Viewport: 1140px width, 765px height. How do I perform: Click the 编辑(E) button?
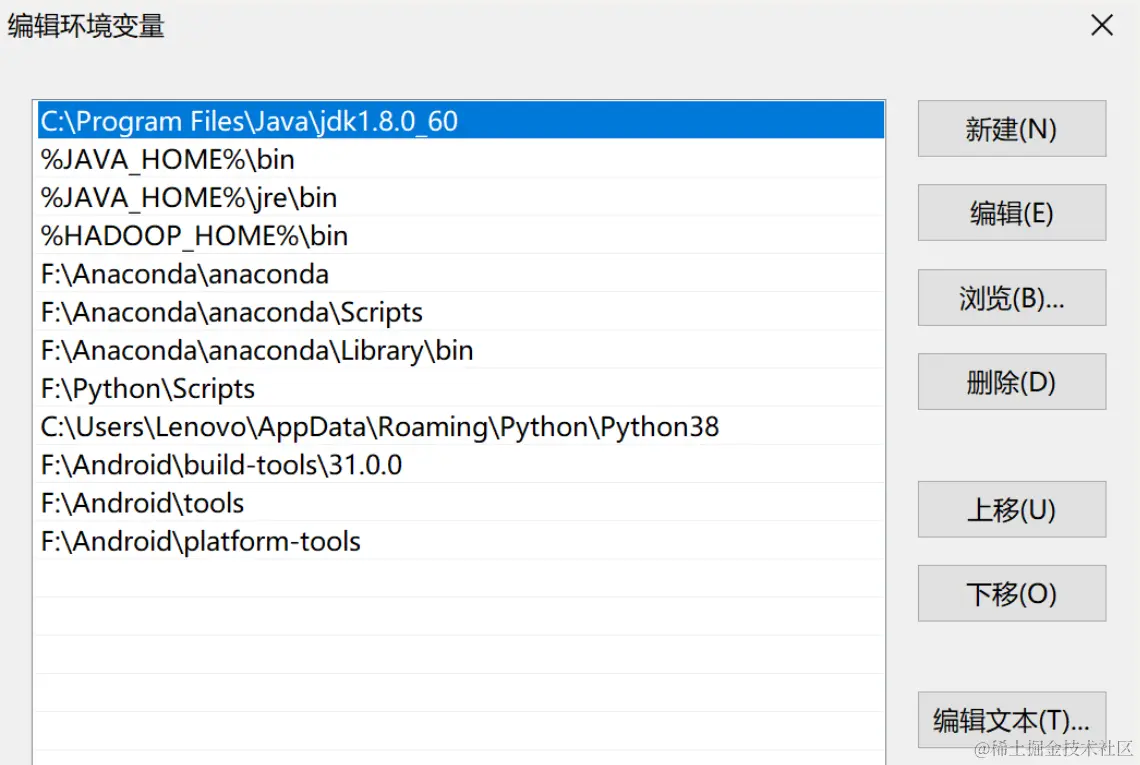pos(1011,213)
